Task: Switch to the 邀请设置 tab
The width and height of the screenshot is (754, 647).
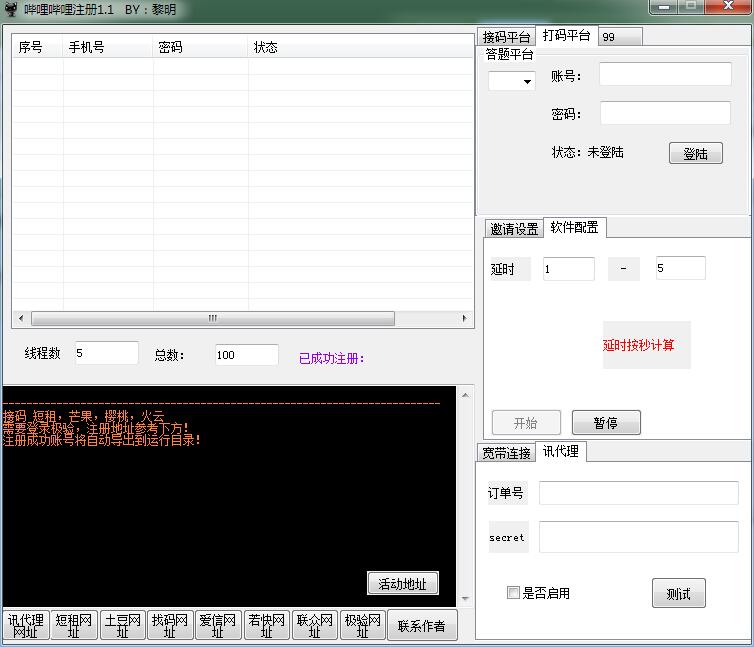Action: click(x=514, y=229)
